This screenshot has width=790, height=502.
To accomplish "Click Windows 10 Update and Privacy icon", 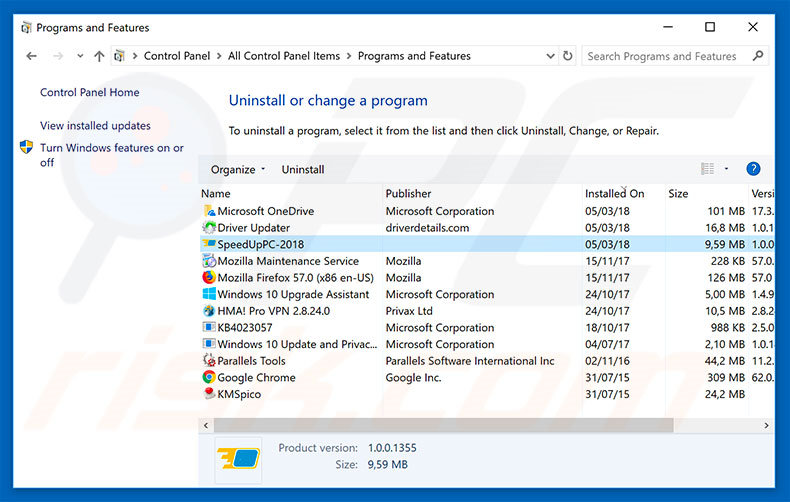I will coord(209,344).
